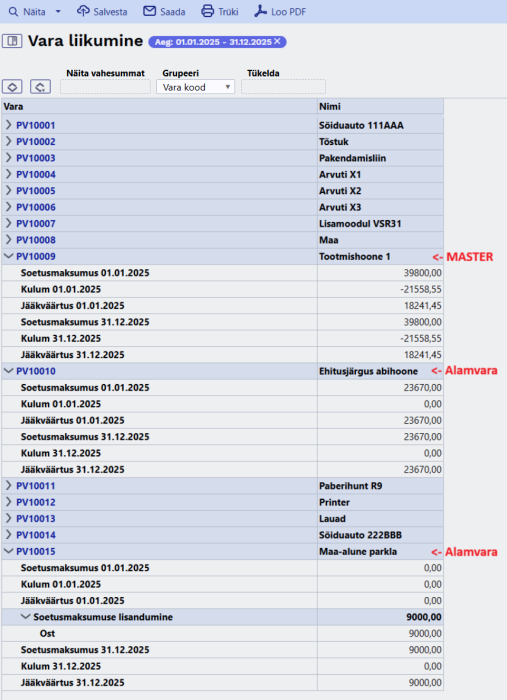
Task: Expand the PV10012 row
Action: (x=8, y=502)
